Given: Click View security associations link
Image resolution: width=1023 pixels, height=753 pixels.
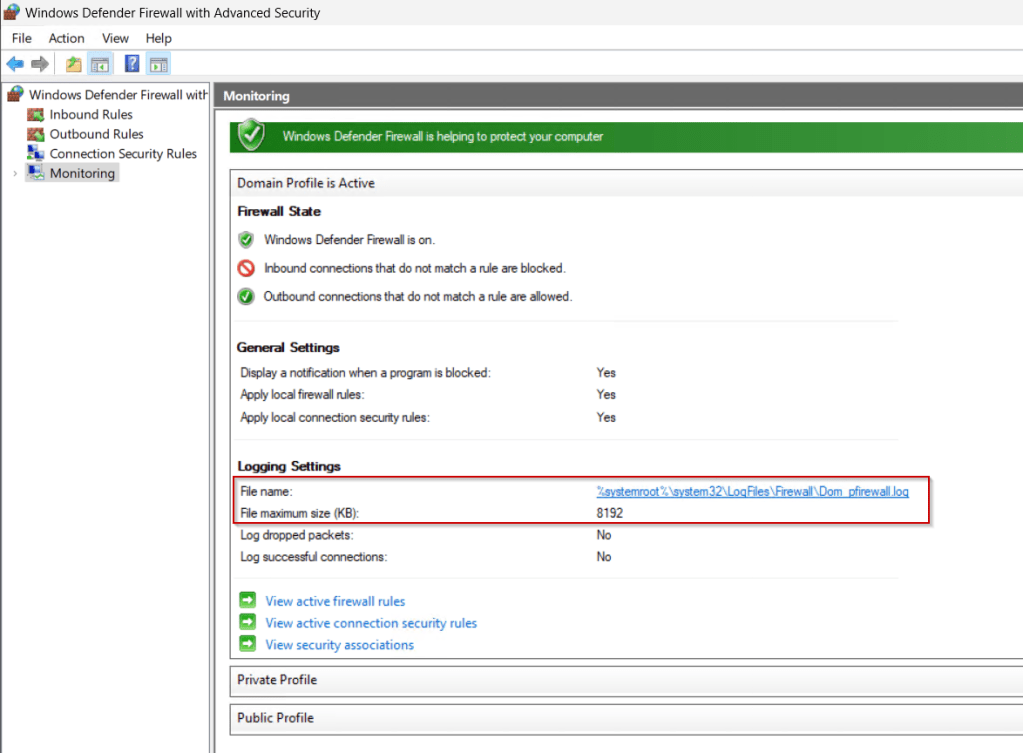Looking at the screenshot, I should (339, 645).
